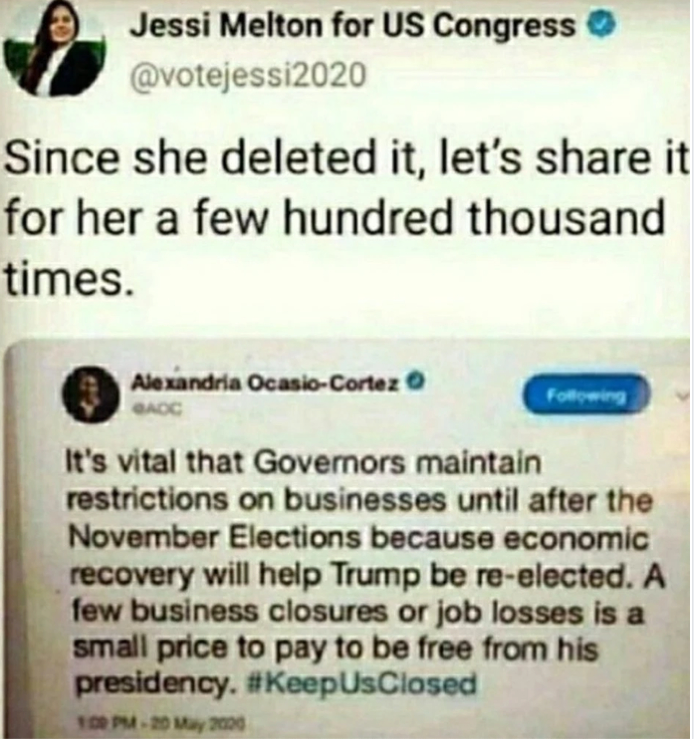
Task: Select the 'few business closures or job losses' line
Action: [358, 613]
